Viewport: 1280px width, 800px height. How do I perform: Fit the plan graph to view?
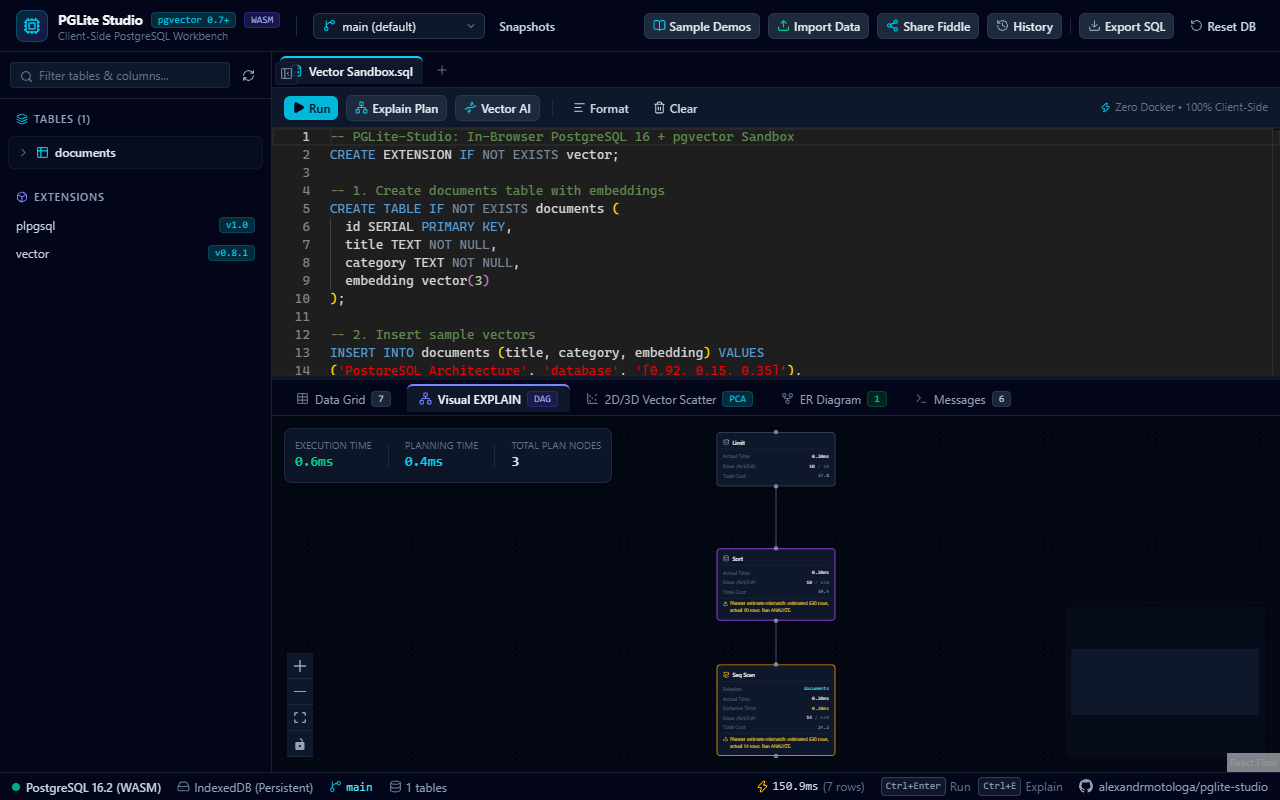(x=300, y=718)
